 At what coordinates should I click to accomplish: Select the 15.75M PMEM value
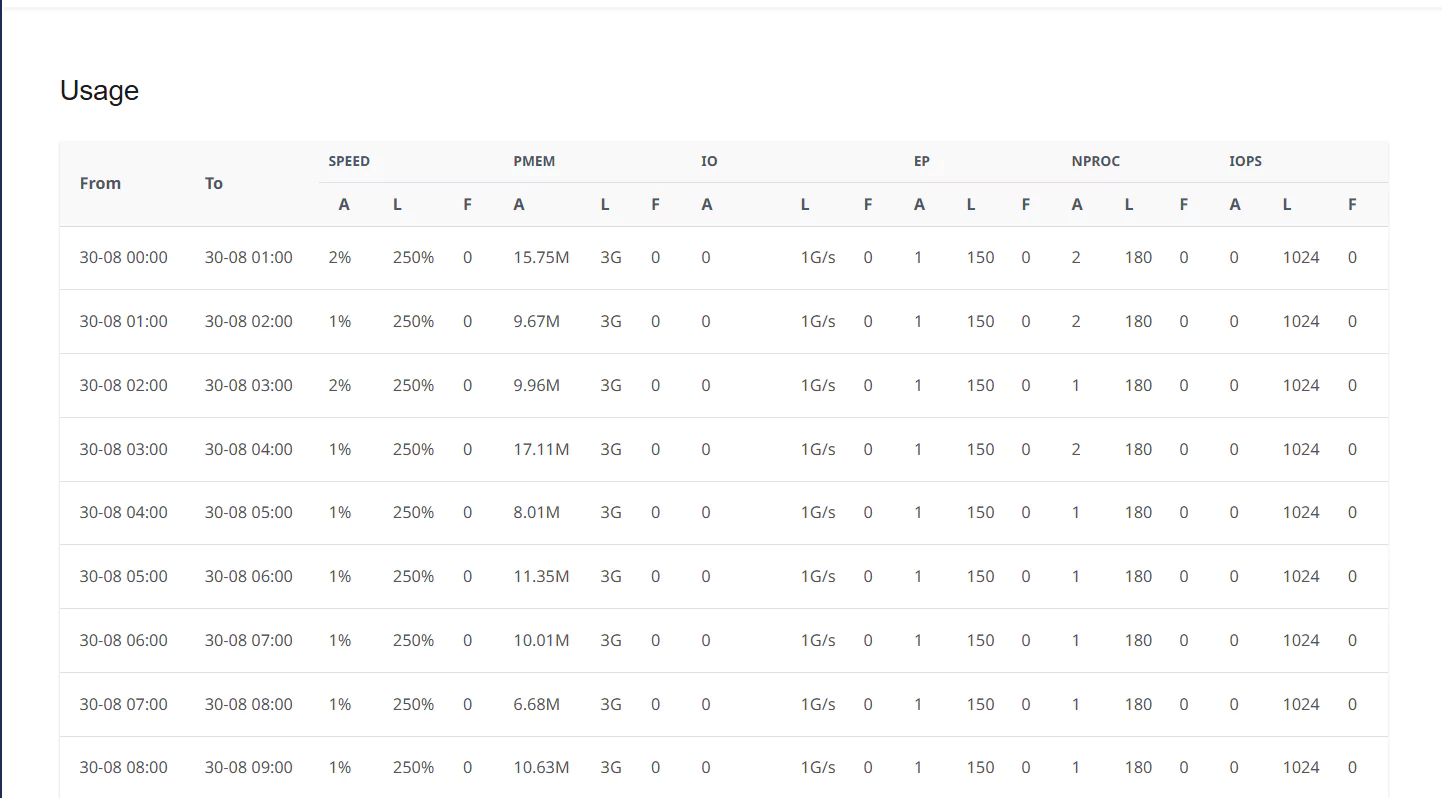point(541,257)
